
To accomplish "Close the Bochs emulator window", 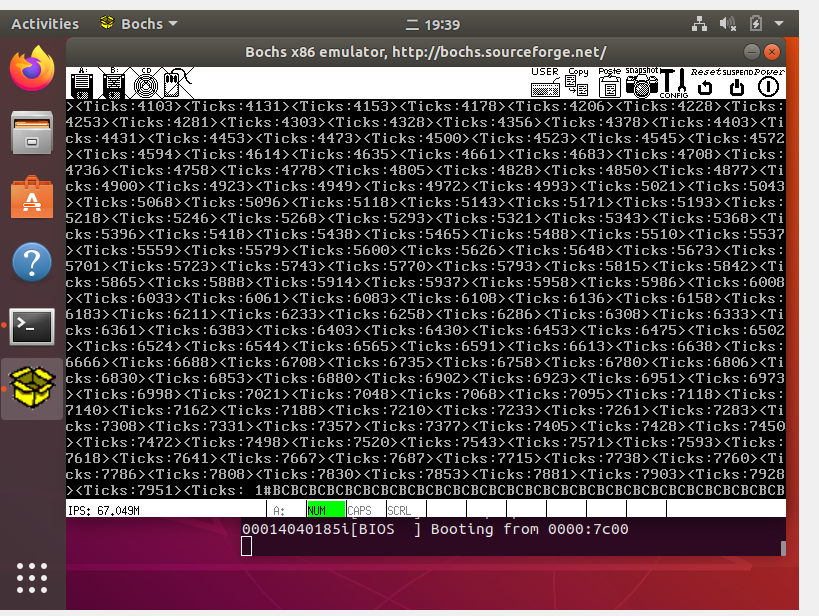I will click(772, 52).
